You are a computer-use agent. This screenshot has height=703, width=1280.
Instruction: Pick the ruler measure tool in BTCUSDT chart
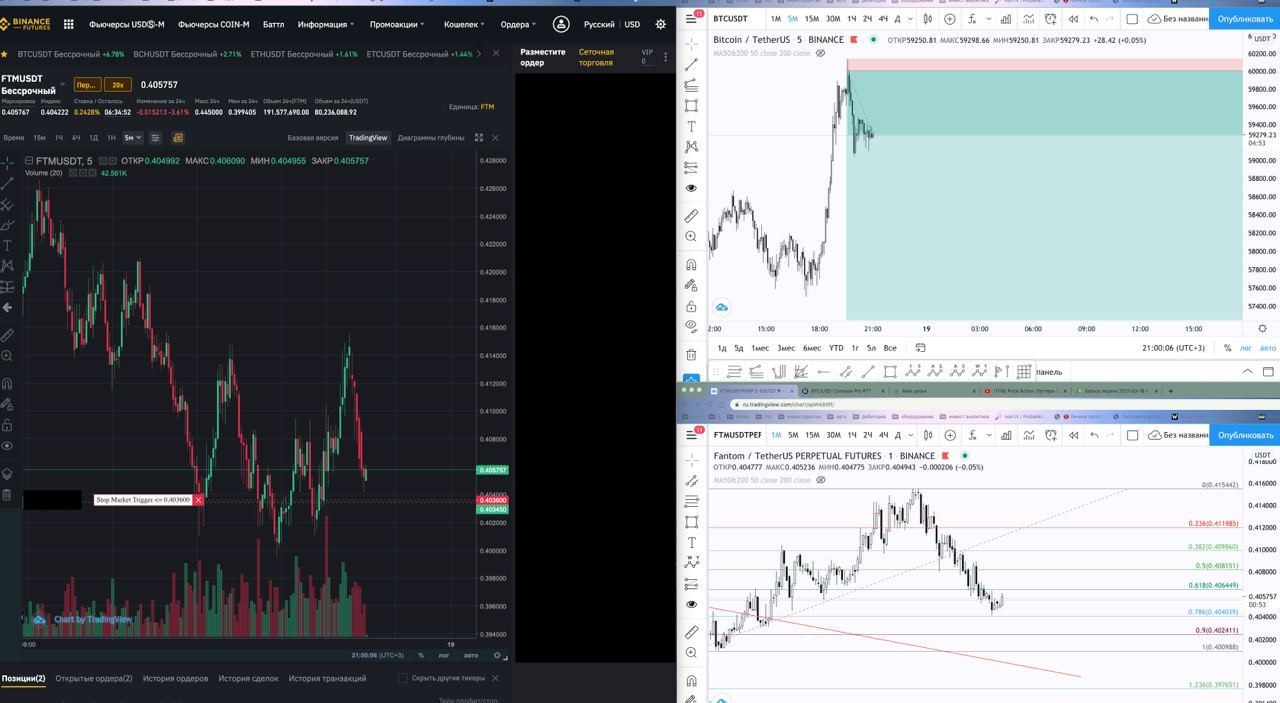[691, 216]
